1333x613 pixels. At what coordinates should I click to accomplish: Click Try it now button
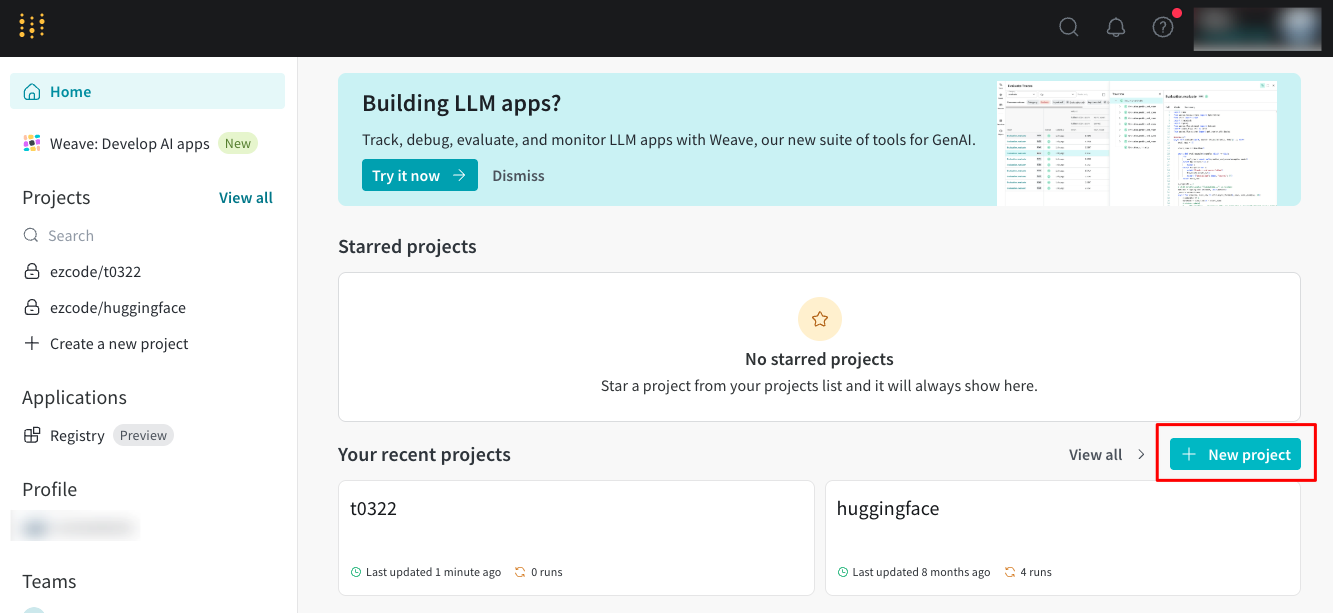click(x=420, y=175)
